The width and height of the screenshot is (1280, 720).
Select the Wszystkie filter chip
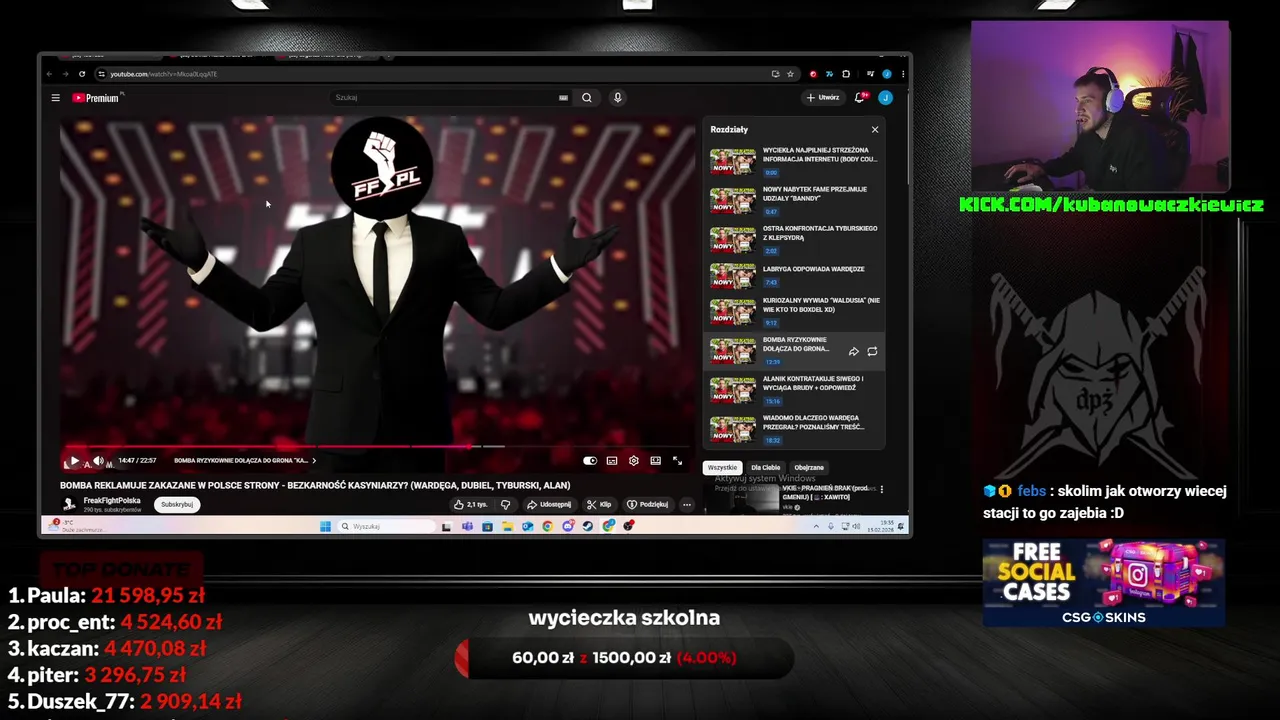(x=722, y=468)
